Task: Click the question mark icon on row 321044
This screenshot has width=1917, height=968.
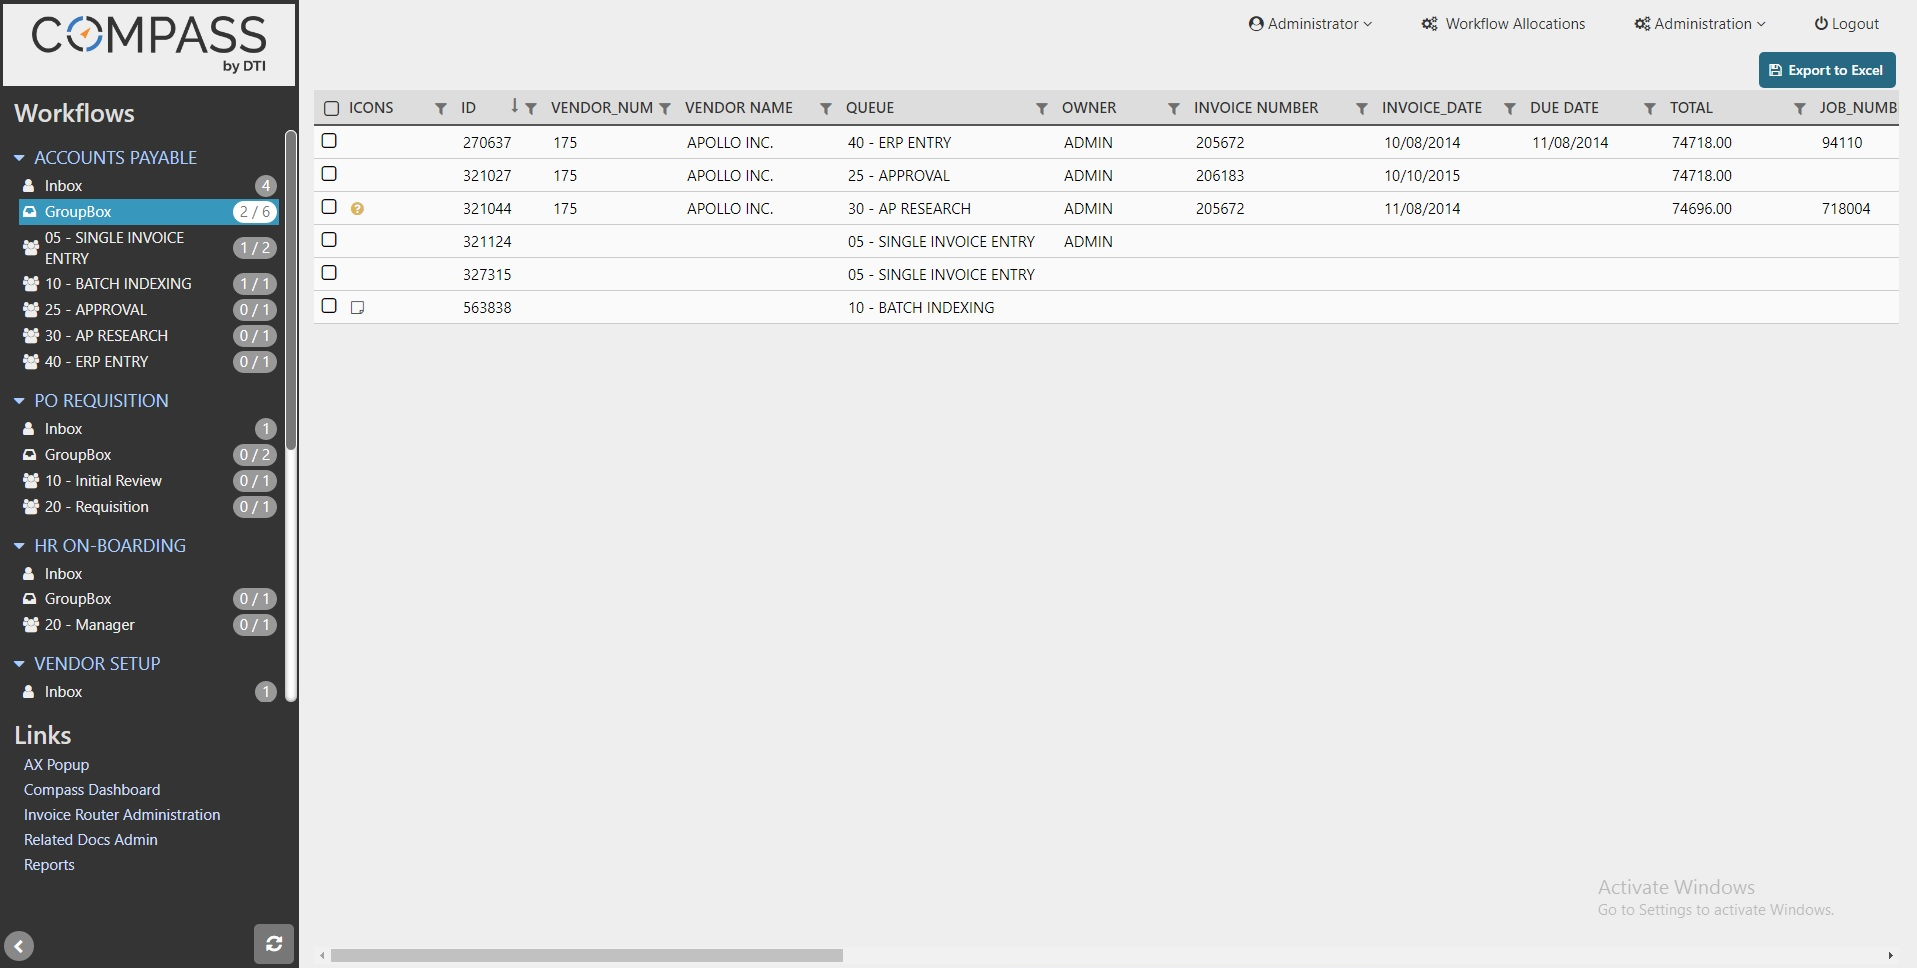Action: pos(357,209)
